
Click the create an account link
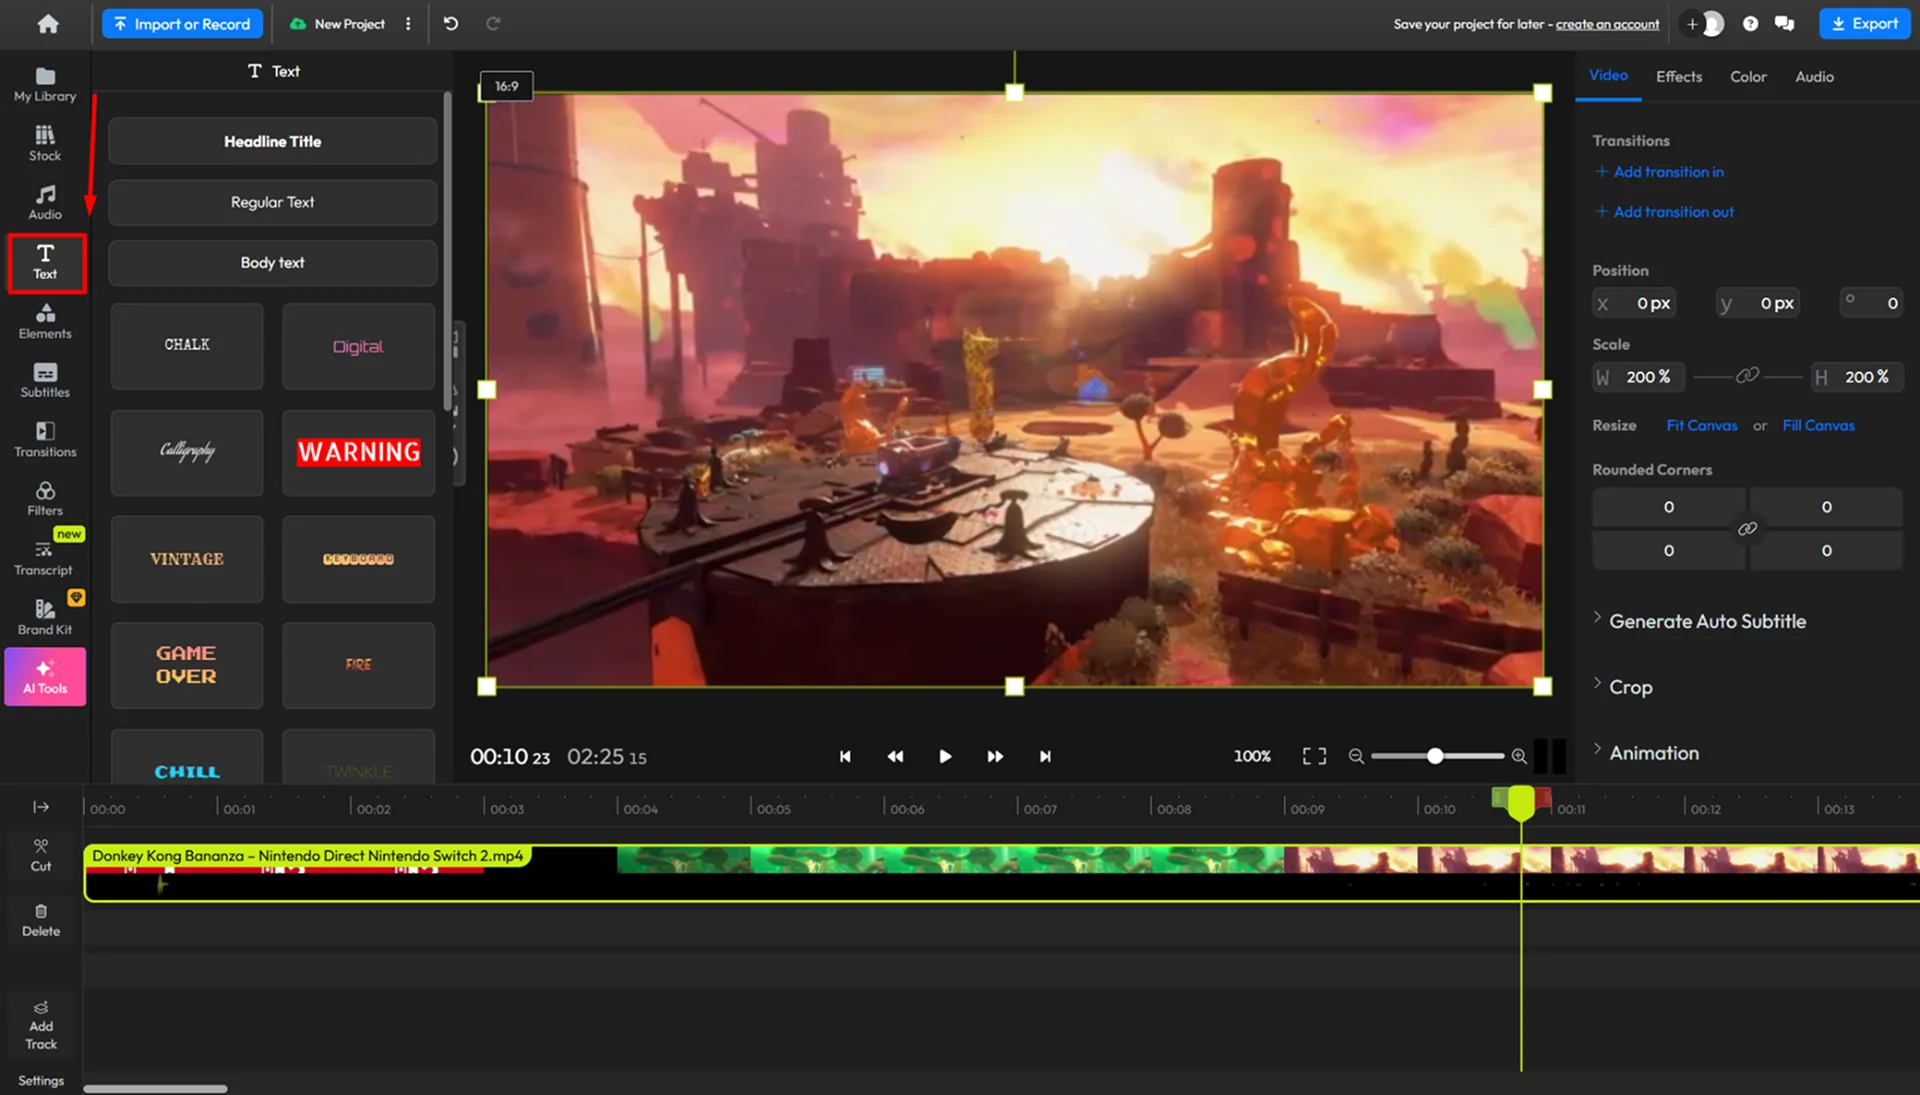(1607, 24)
